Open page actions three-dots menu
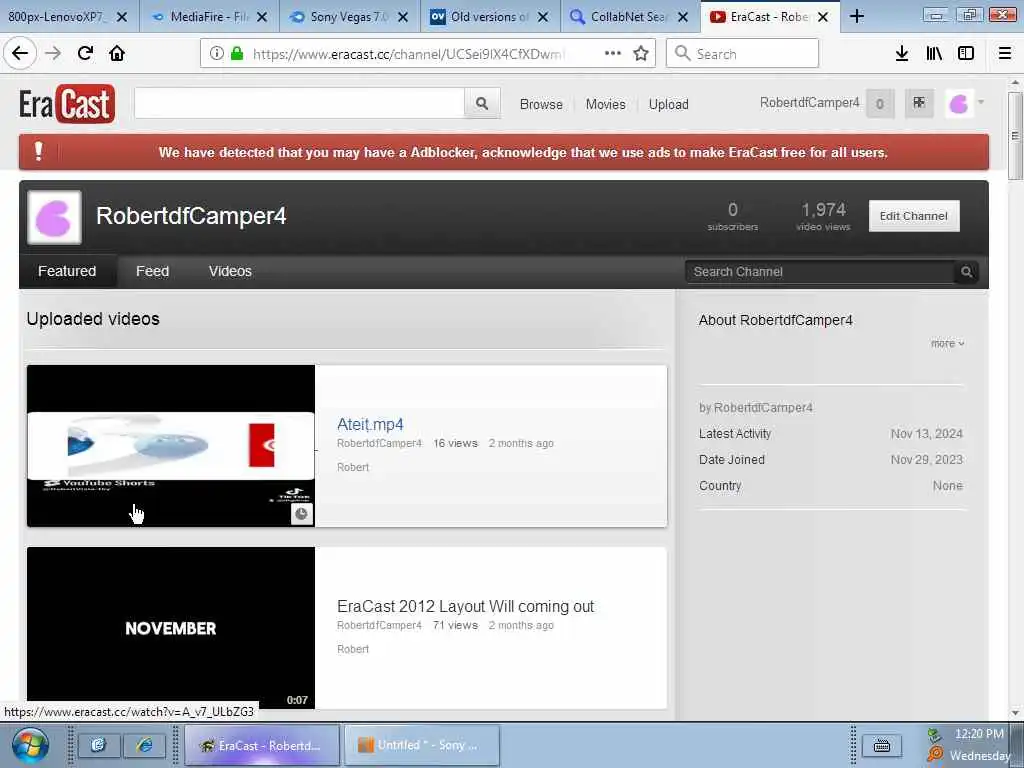 (613, 54)
